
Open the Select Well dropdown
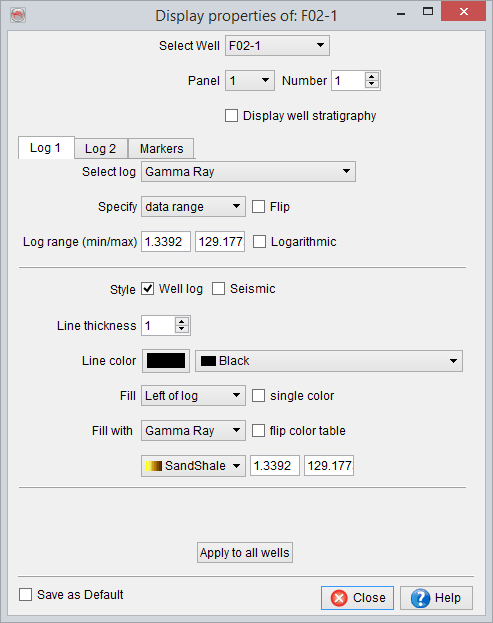(x=277, y=46)
